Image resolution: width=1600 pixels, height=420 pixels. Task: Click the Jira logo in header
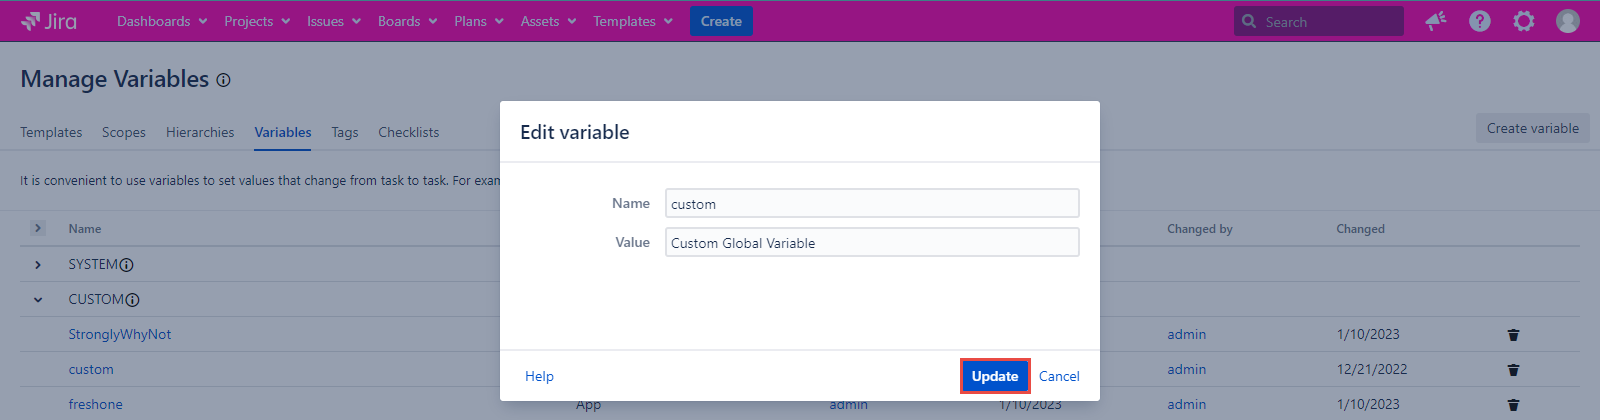click(48, 21)
